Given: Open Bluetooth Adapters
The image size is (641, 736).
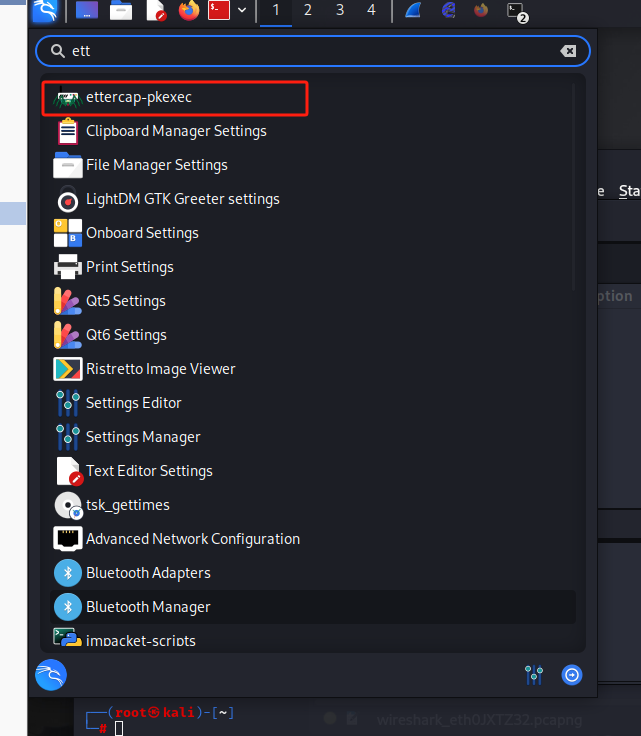Looking at the screenshot, I should click(x=313, y=573).
